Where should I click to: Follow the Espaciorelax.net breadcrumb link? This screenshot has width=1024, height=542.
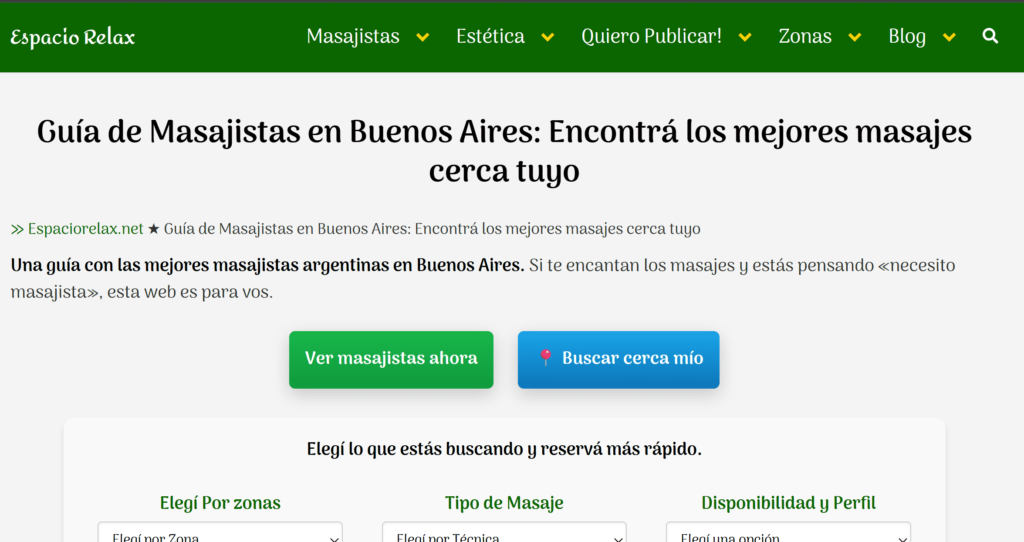[85, 229]
